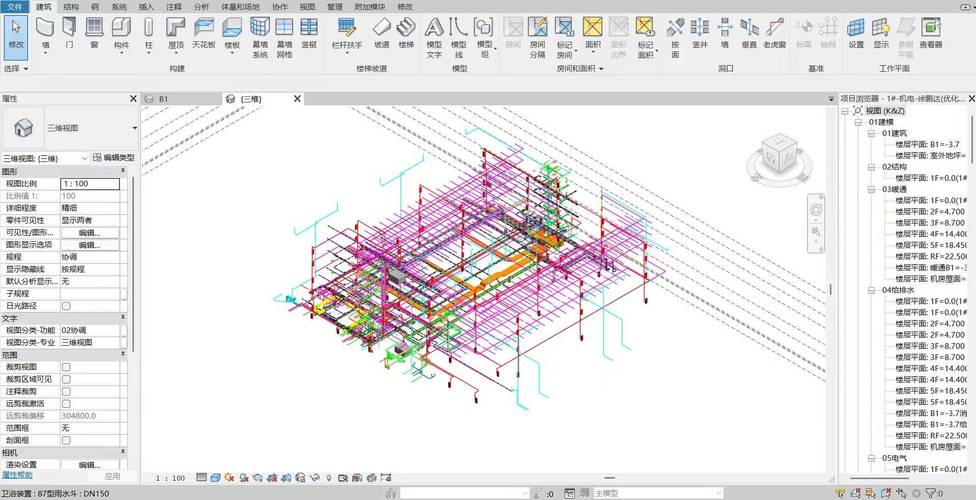Collapse the 01建模 tree node
This screenshot has width=976, height=500.
(858, 122)
